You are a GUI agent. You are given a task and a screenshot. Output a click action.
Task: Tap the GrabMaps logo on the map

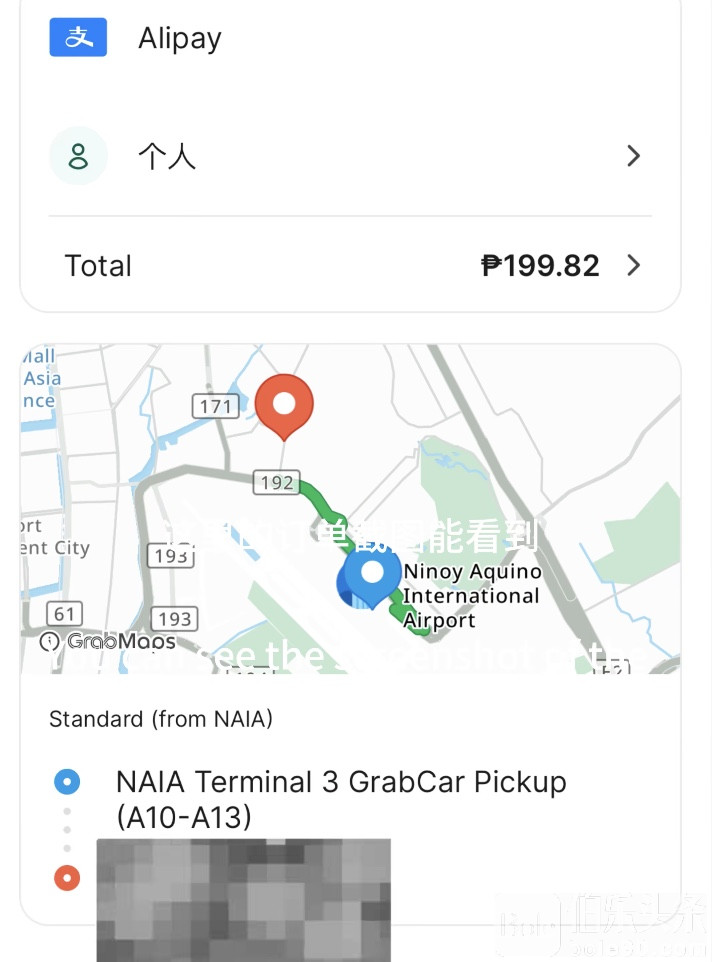click(x=108, y=642)
